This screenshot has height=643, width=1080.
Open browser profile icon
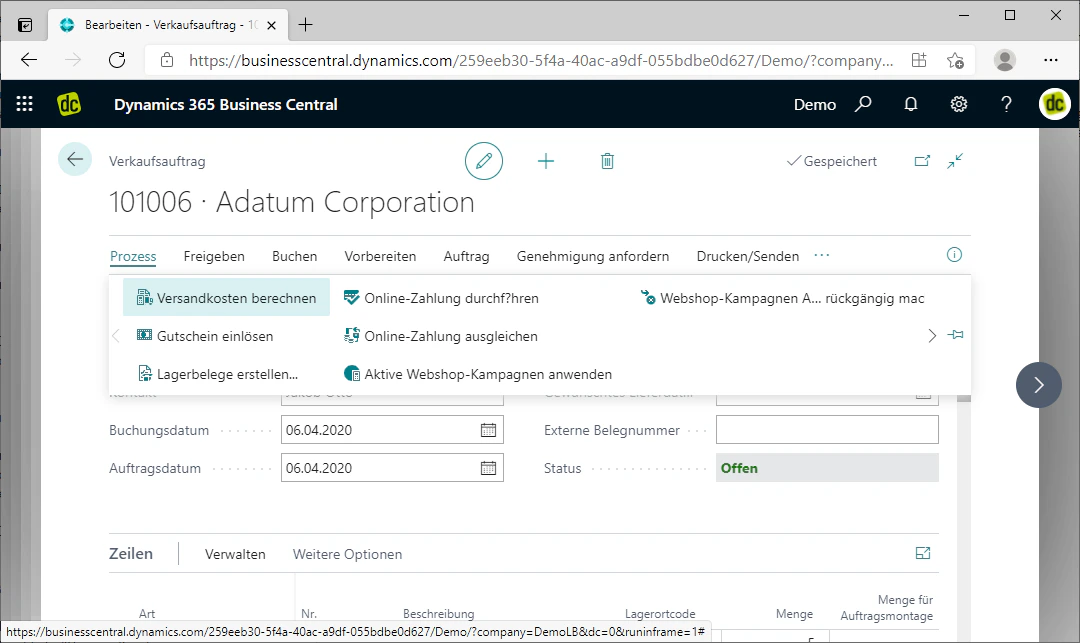[1004, 60]
